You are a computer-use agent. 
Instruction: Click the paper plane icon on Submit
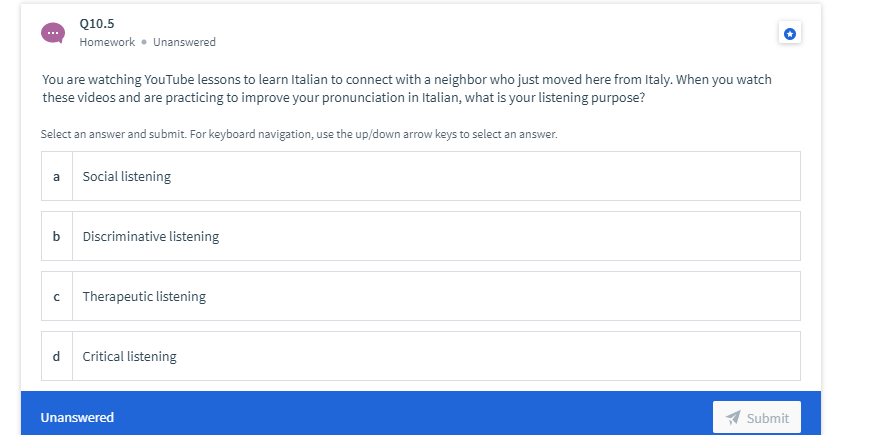tap(732, 418)
